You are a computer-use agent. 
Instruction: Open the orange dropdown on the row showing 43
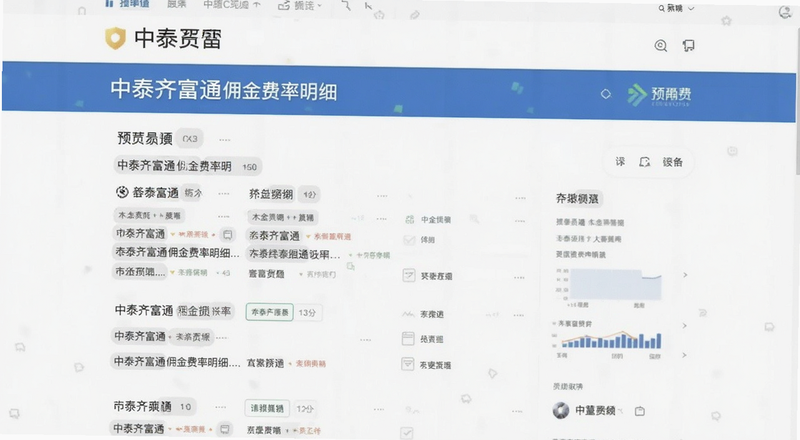172,273
